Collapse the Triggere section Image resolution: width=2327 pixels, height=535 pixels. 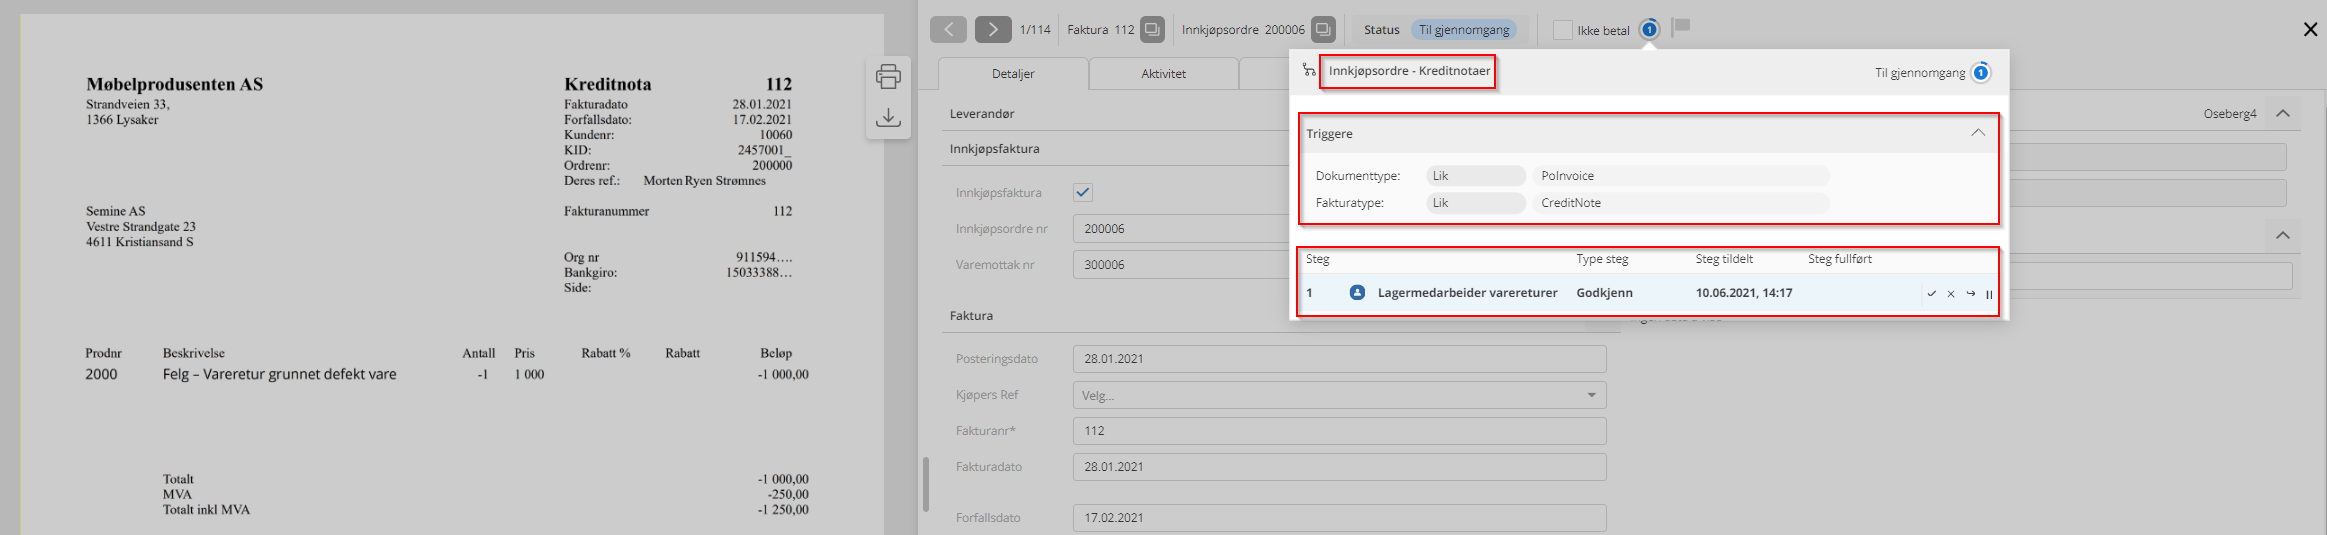click(x=1977, y=133)
